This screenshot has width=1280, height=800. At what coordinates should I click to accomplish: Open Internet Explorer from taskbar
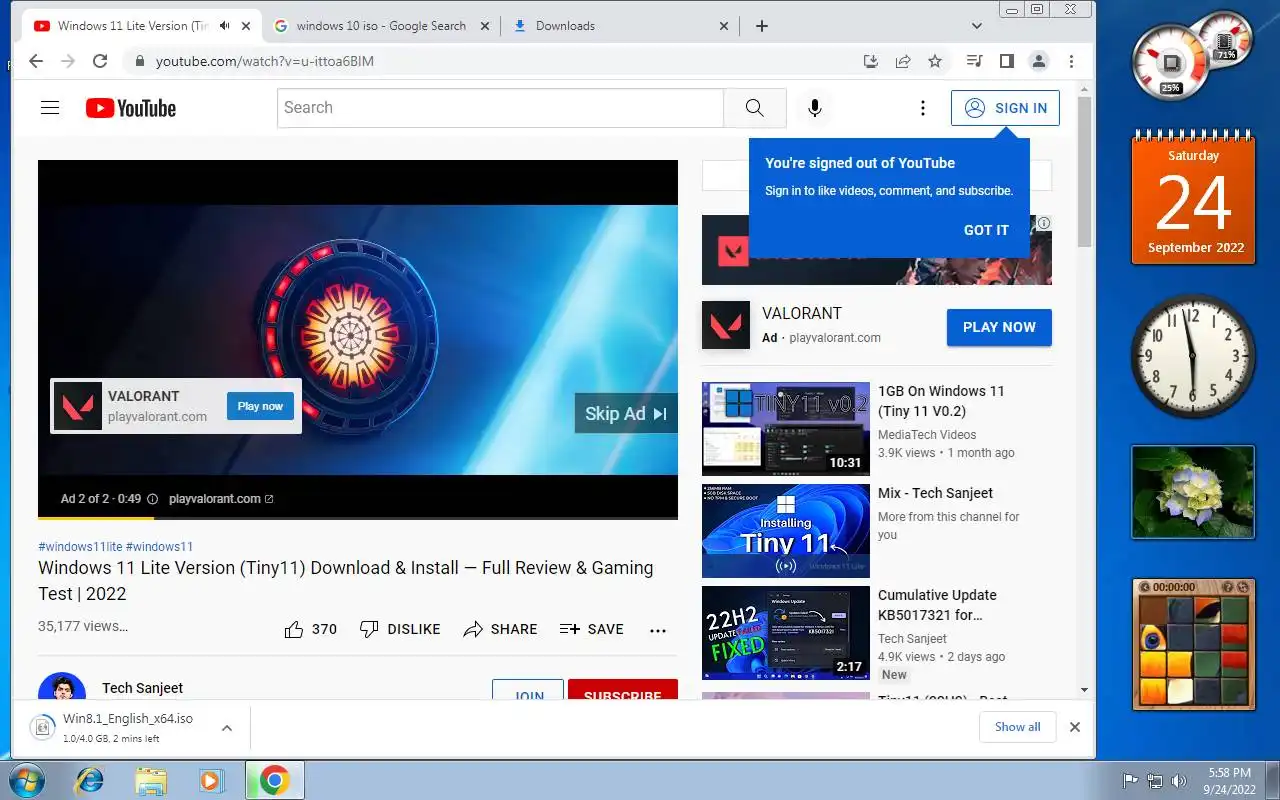coord(89,780)
